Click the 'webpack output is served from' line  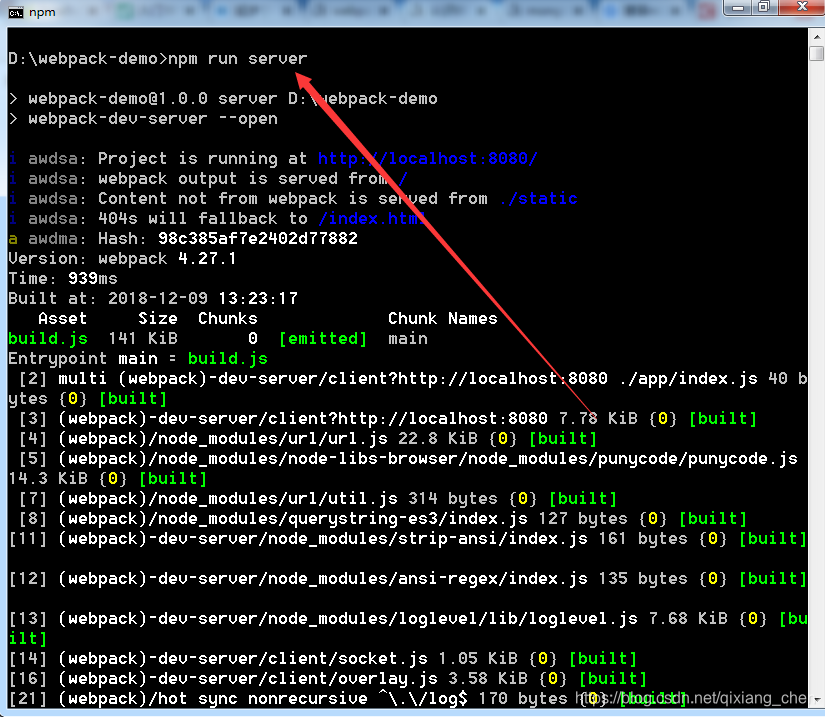pyautogui.click(x=208, y=178)
